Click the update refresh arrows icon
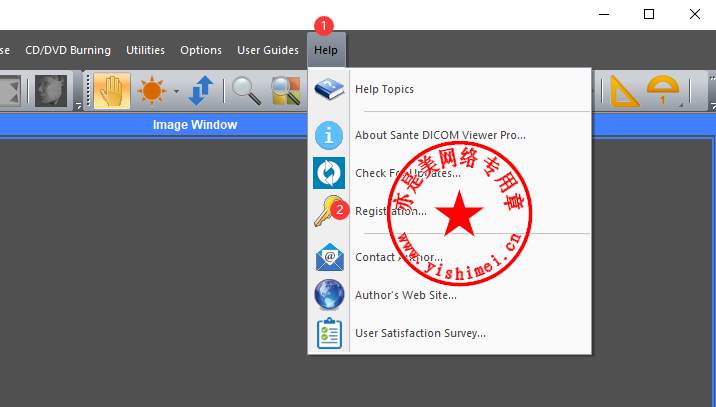 (329, 173)
